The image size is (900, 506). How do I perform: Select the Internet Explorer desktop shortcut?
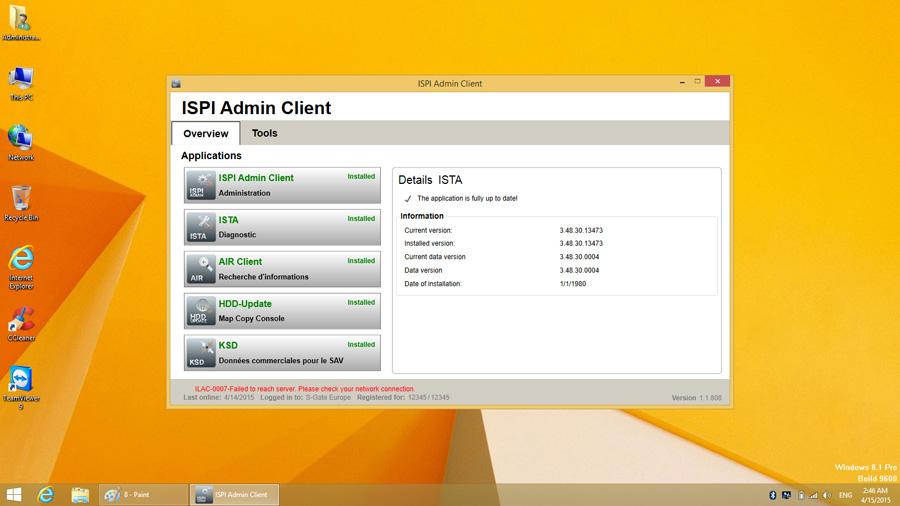click(x=21, y=267)
